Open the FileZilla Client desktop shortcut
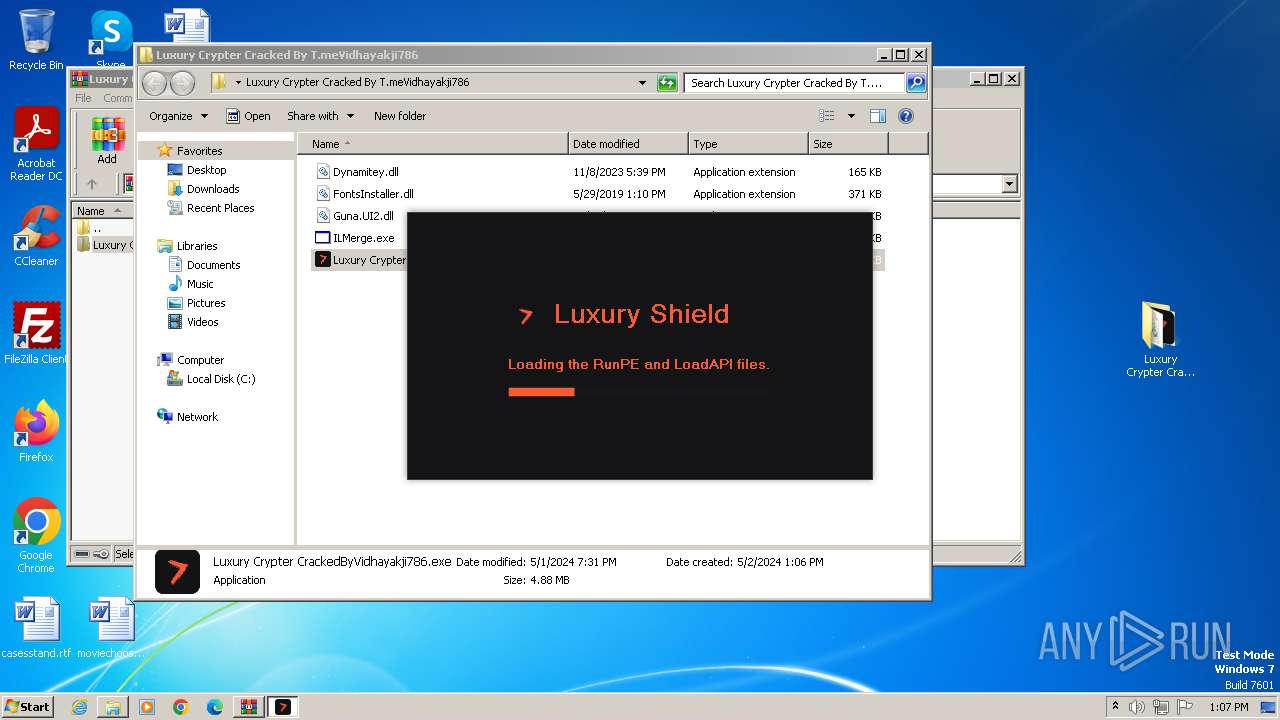 coord(36,334)
